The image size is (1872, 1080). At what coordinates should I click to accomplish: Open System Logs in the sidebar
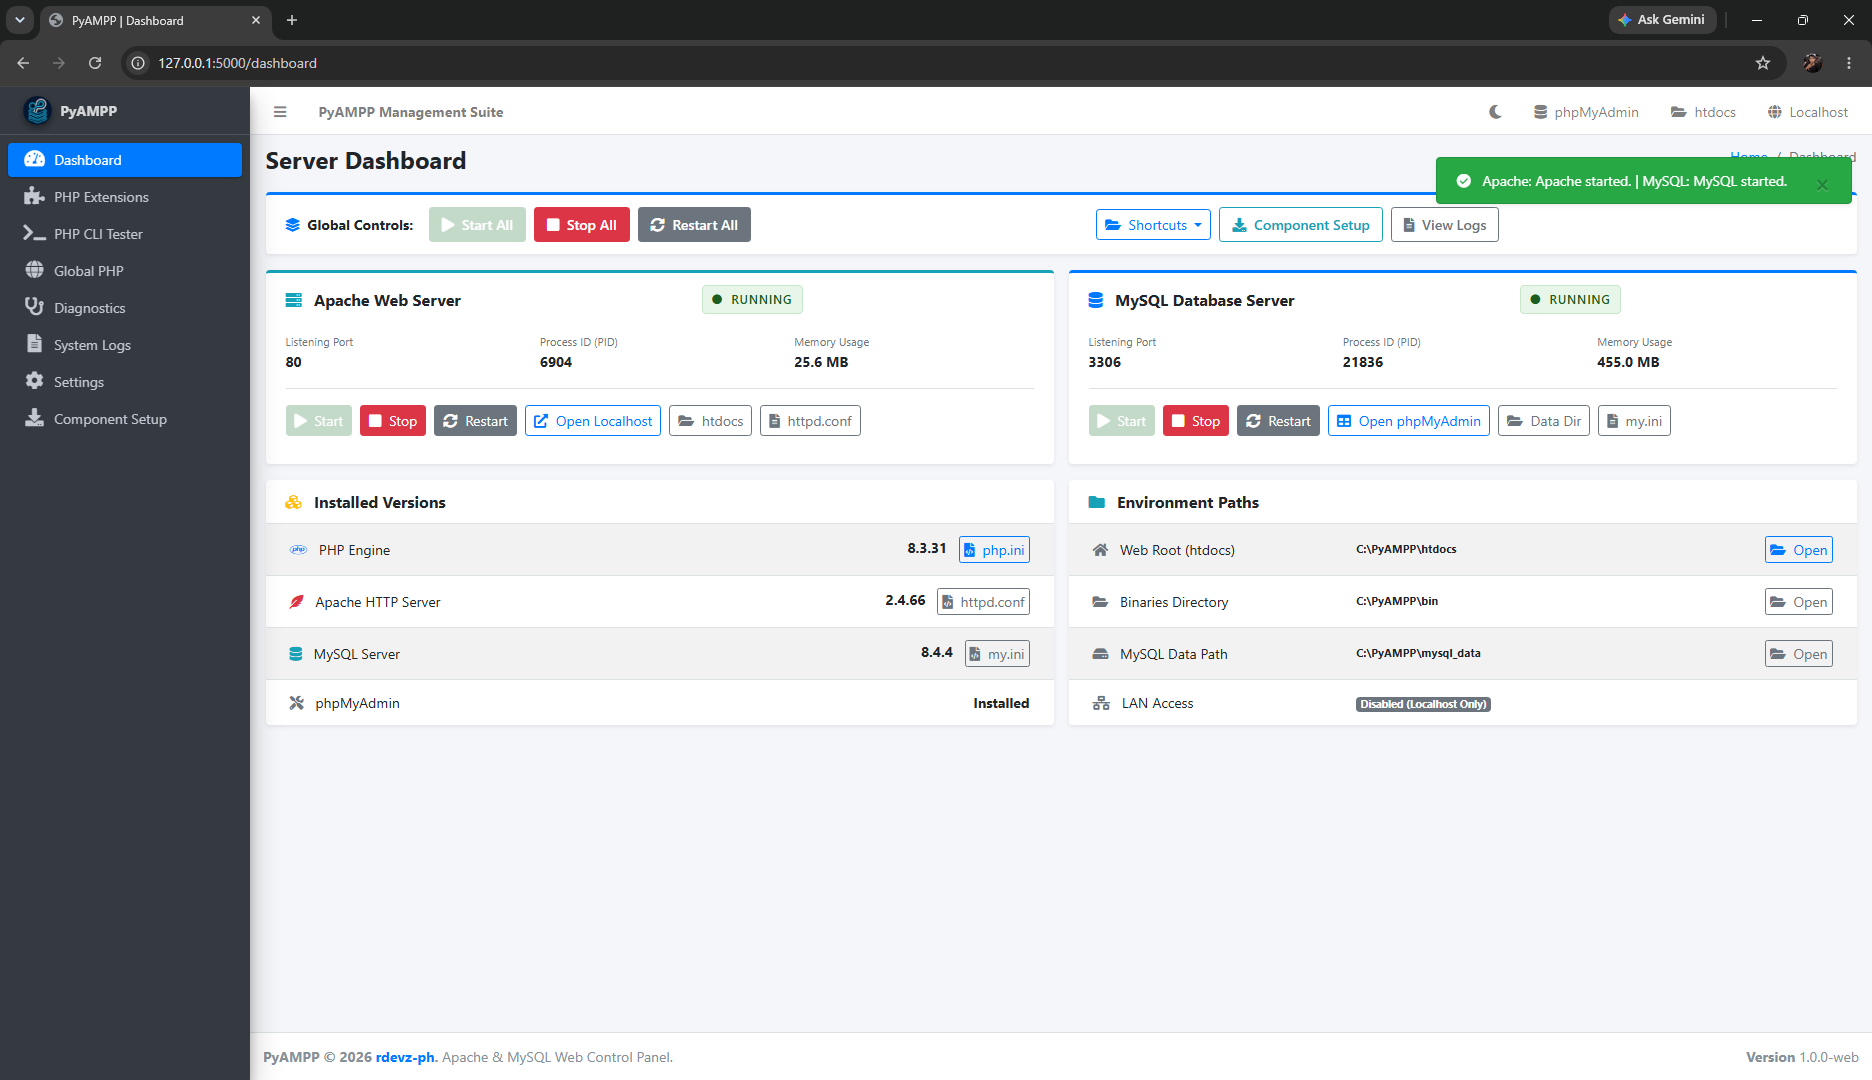125,345
